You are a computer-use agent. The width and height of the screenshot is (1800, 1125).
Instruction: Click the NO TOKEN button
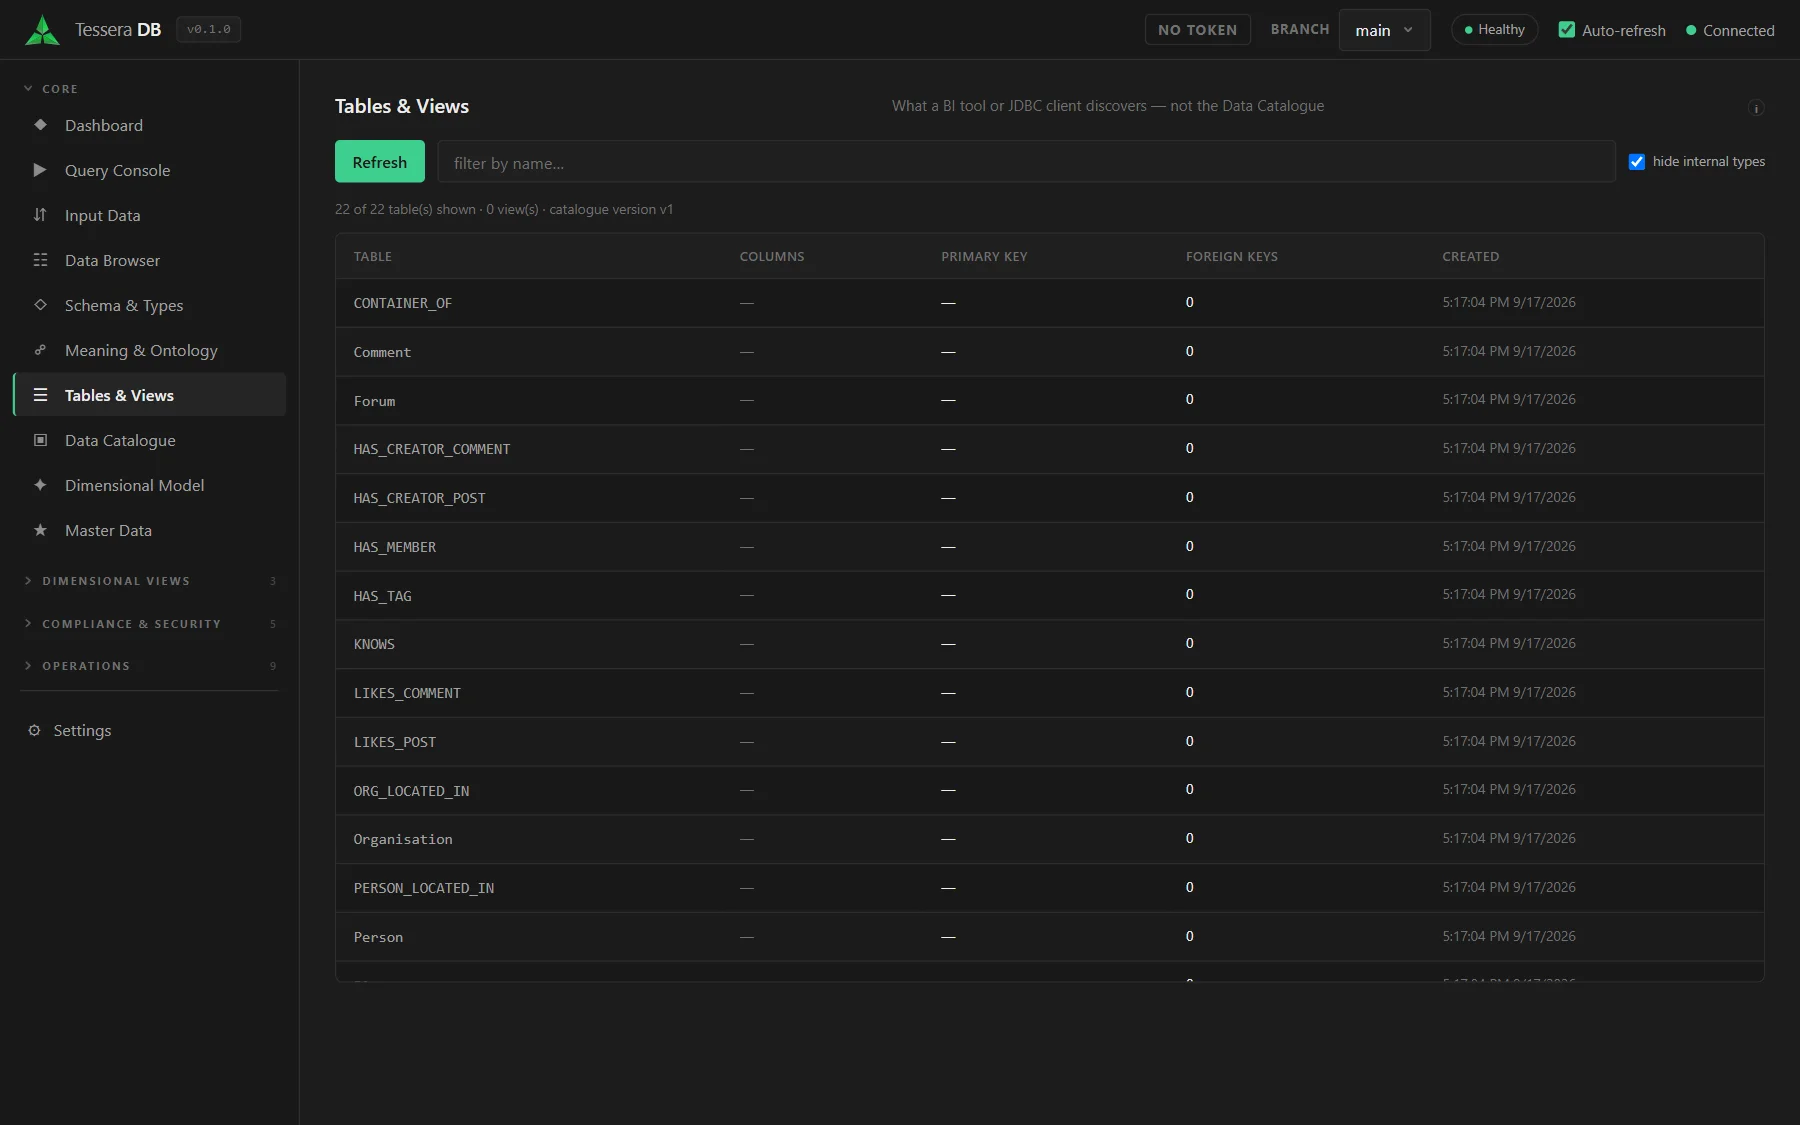pyautogui.click(x=1197, y=30)
